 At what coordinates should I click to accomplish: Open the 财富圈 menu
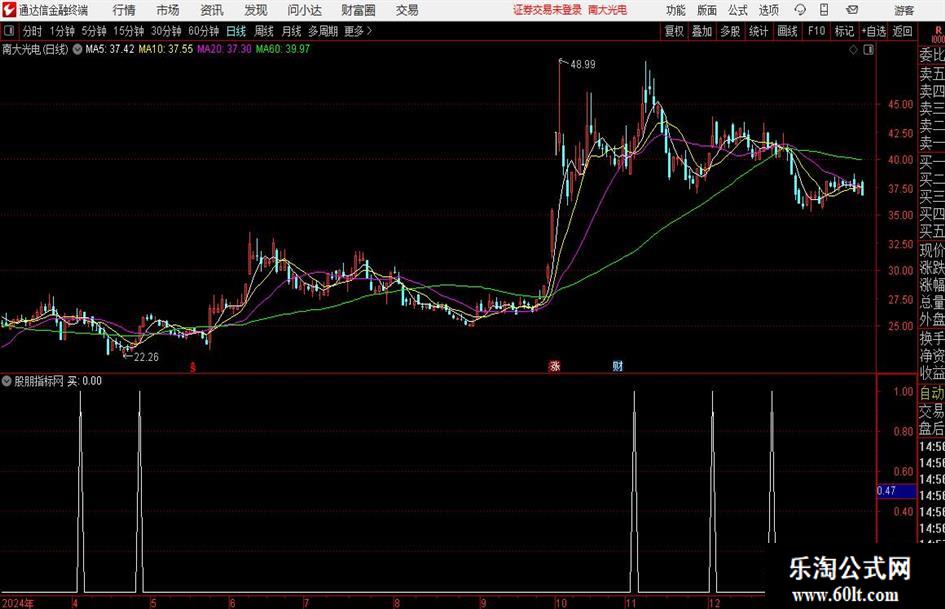(x=358, y=10)
